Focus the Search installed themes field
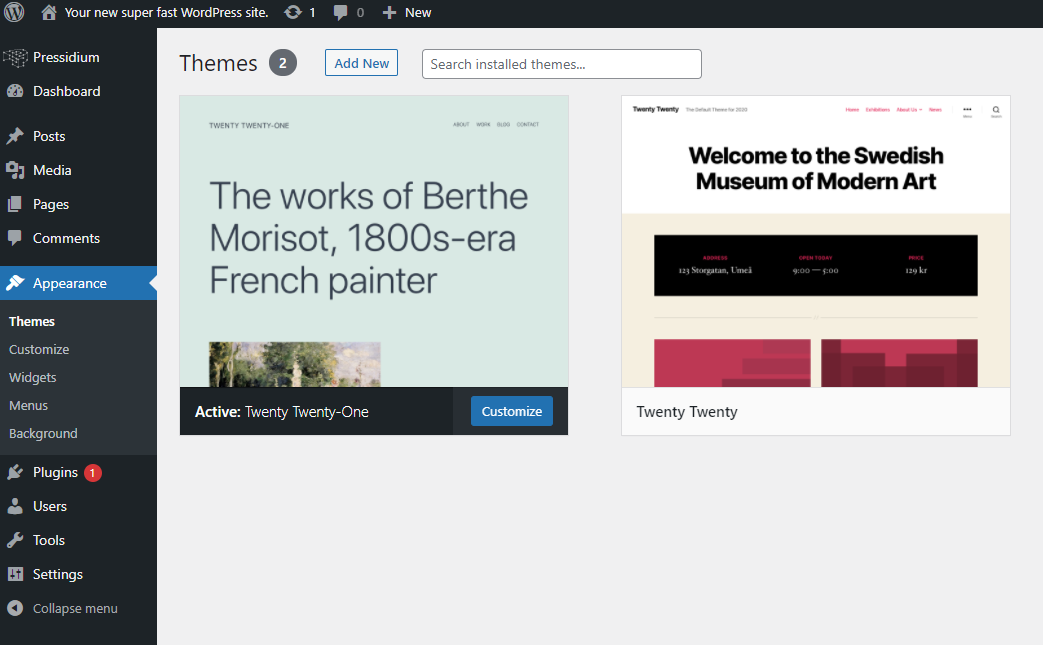The image size is (1043, 645). [x=561, y=64]
